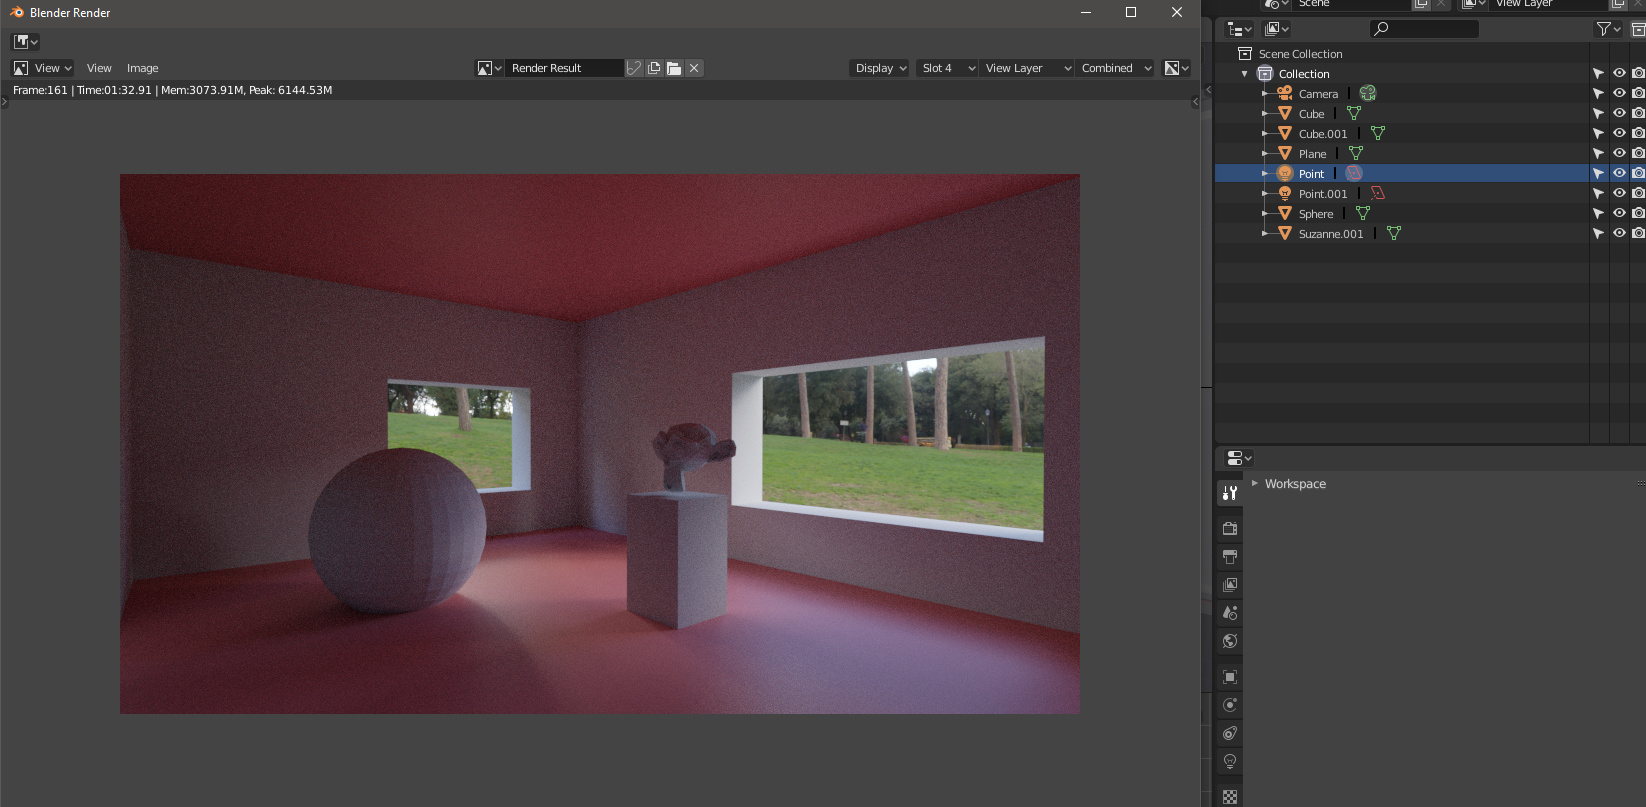1646x807 pixels.
Task: Open the browse image dropdown beside Render Result
Action: tap(489, 68)
